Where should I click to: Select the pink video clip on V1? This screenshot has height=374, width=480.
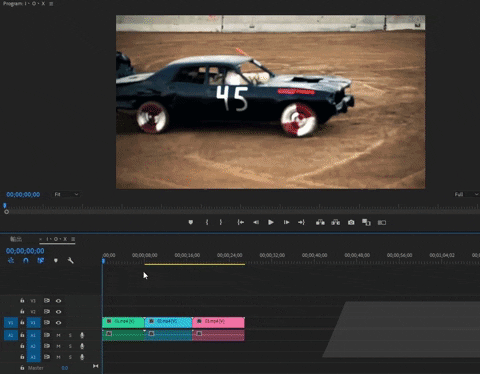pos(218,322)
